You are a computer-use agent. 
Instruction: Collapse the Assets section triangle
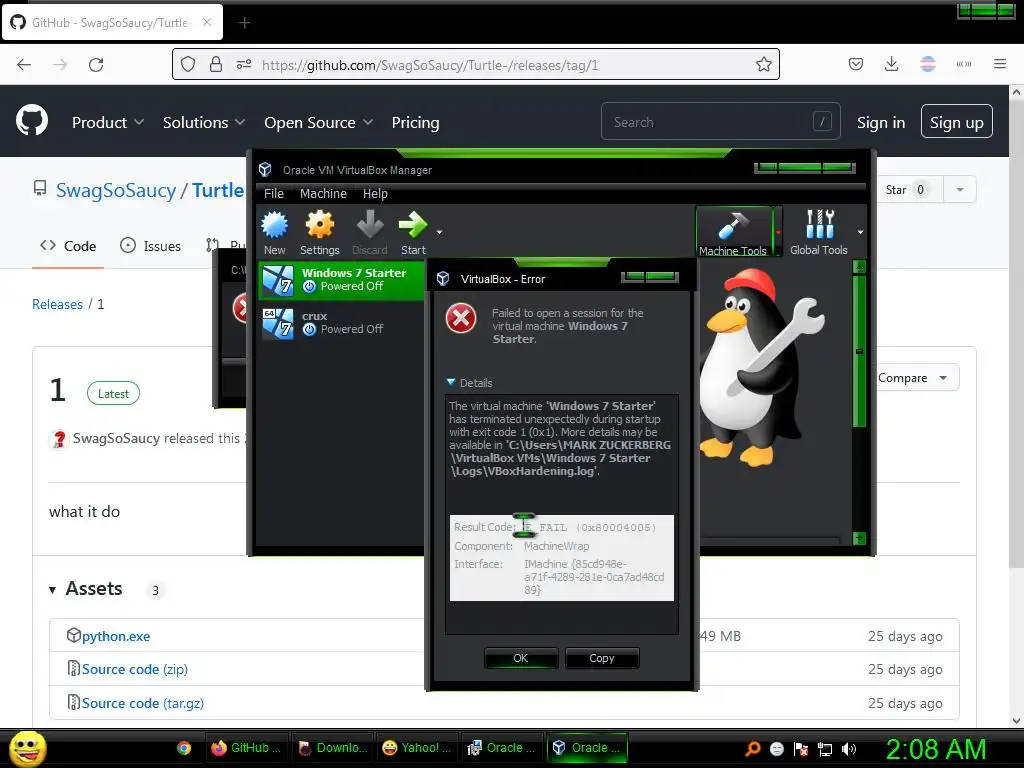pyautogui.click(x=52, y=590)
